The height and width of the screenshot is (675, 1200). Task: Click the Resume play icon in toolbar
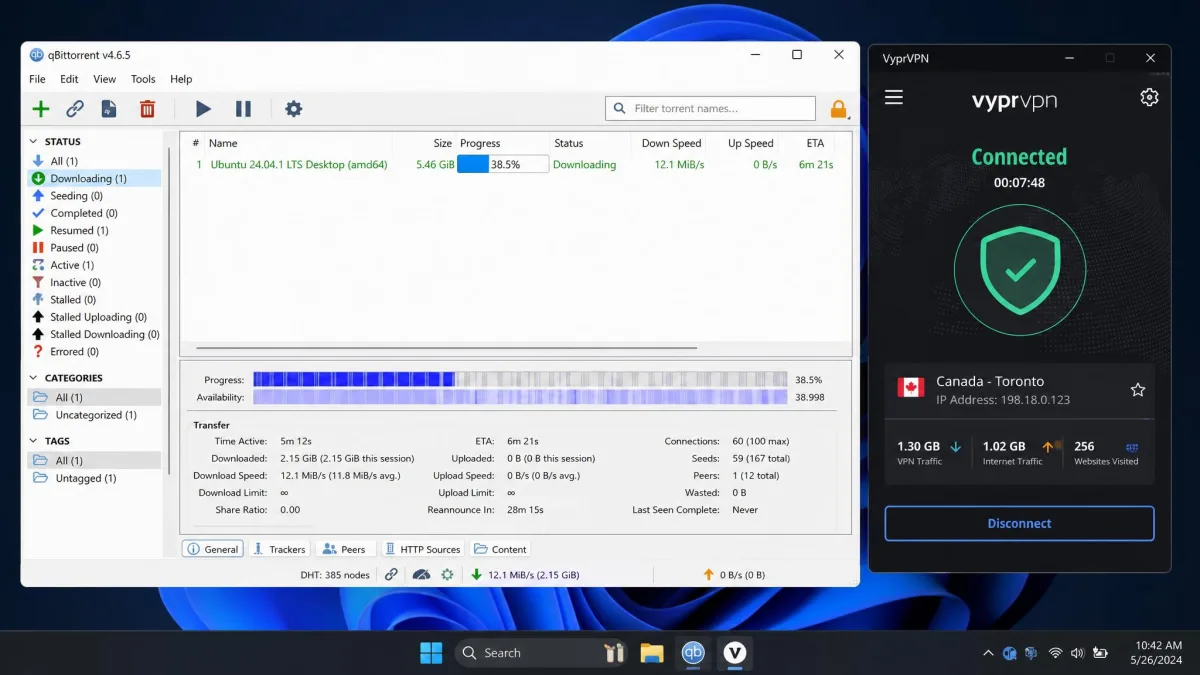[x=203, y=109]
